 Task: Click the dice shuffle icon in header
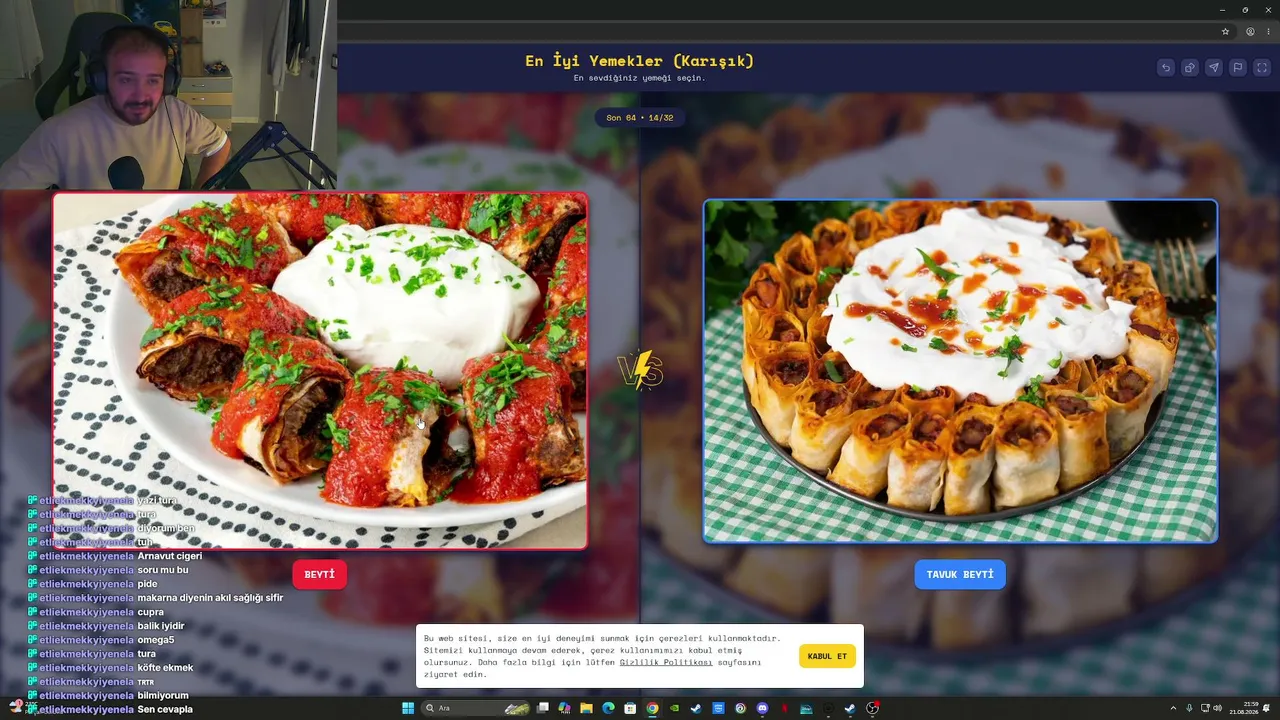(1189, 68)
